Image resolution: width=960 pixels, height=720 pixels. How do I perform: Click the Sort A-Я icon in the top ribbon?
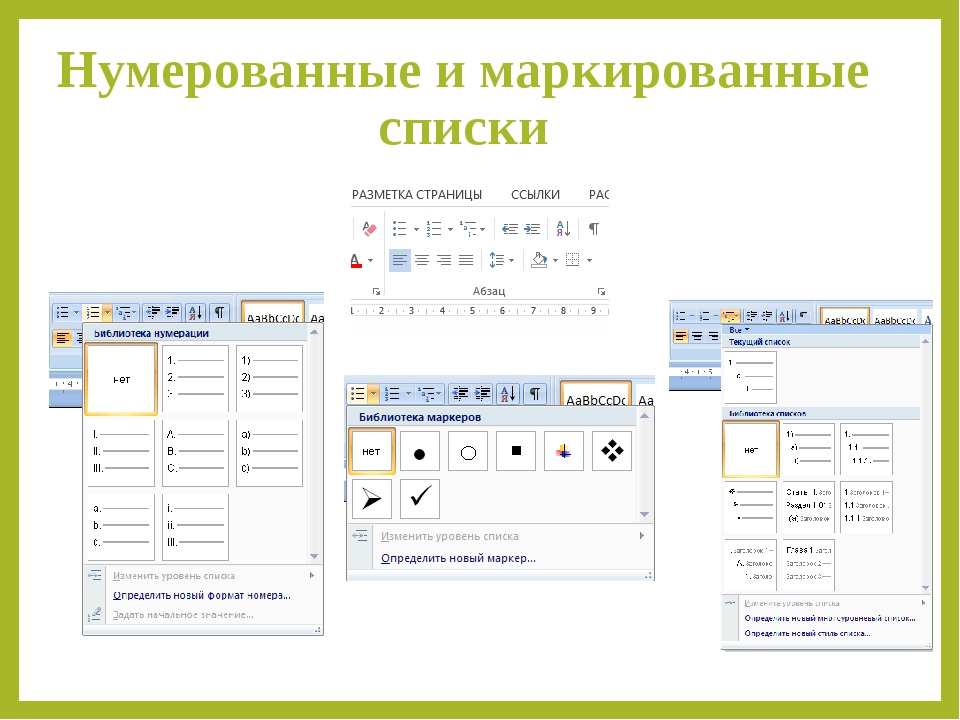coord(563,229)
